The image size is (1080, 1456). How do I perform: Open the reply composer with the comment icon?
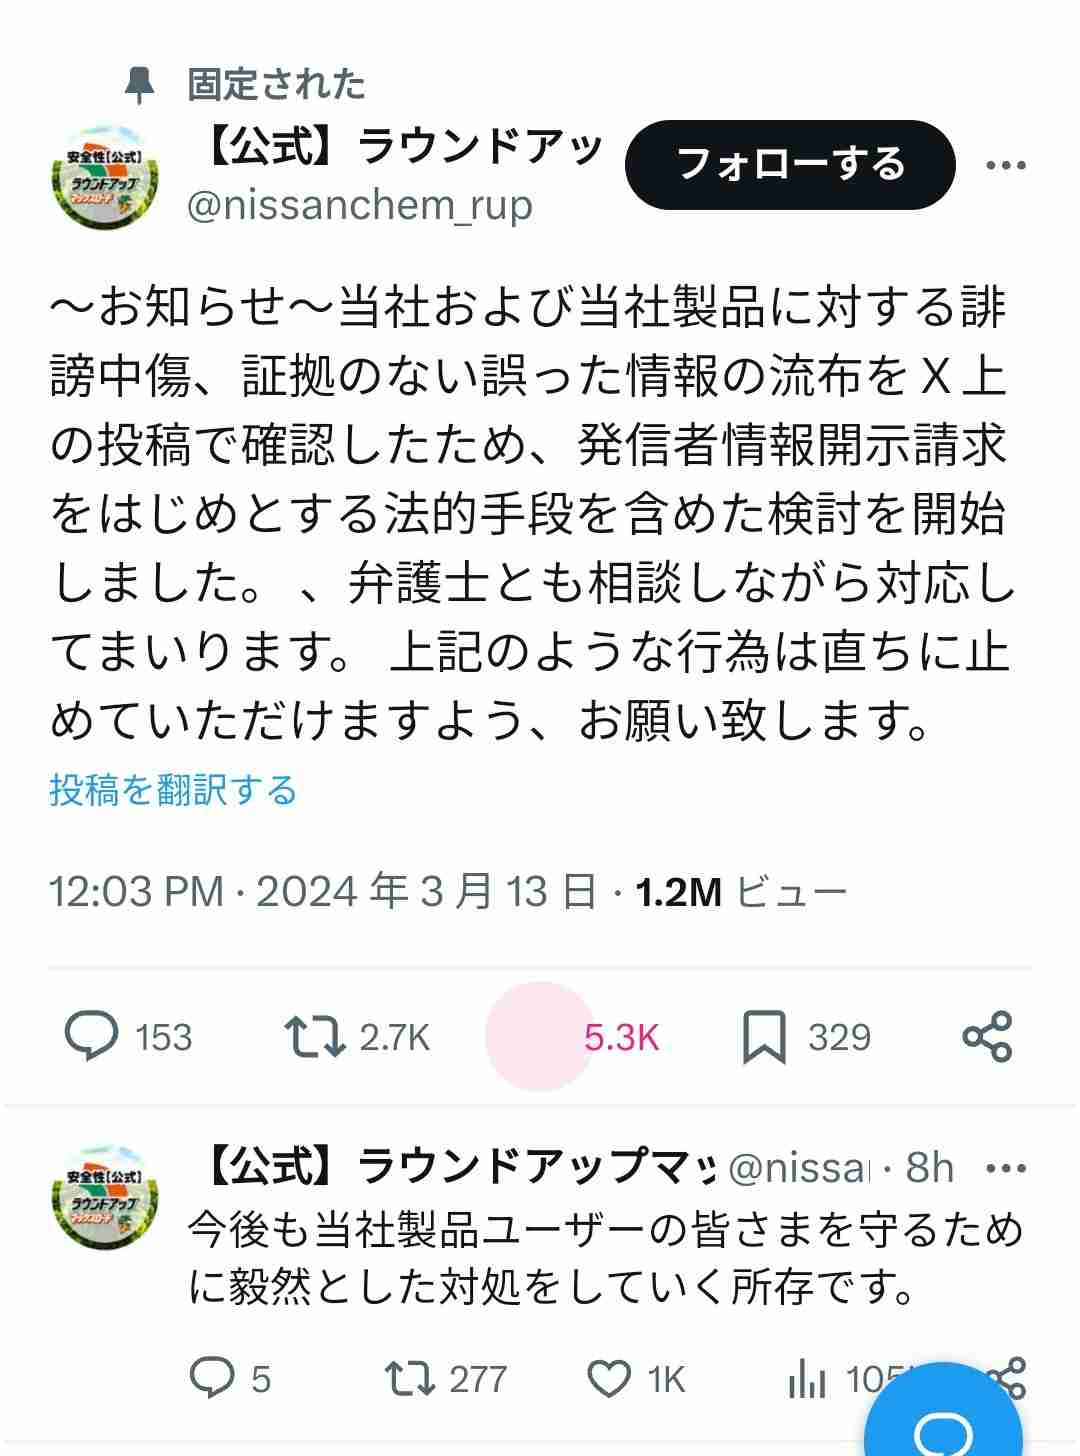click(95, 1038)
